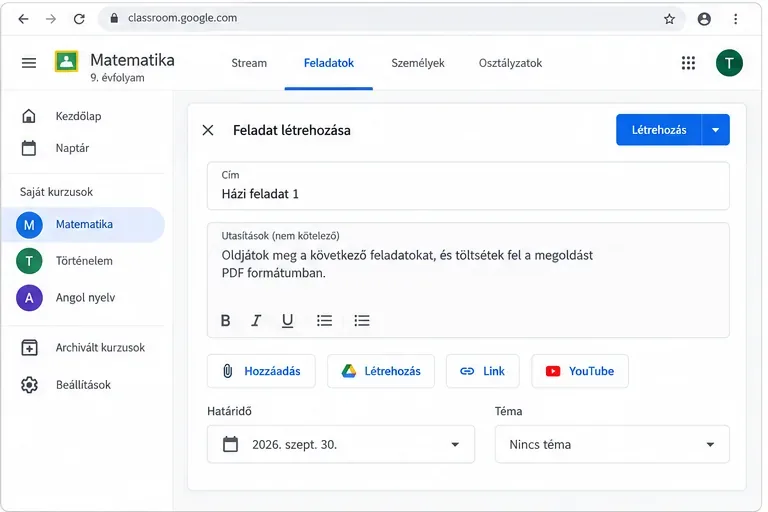Toggle the first list formatting icon
Screen dimensions: 768x512
[324, 320]
